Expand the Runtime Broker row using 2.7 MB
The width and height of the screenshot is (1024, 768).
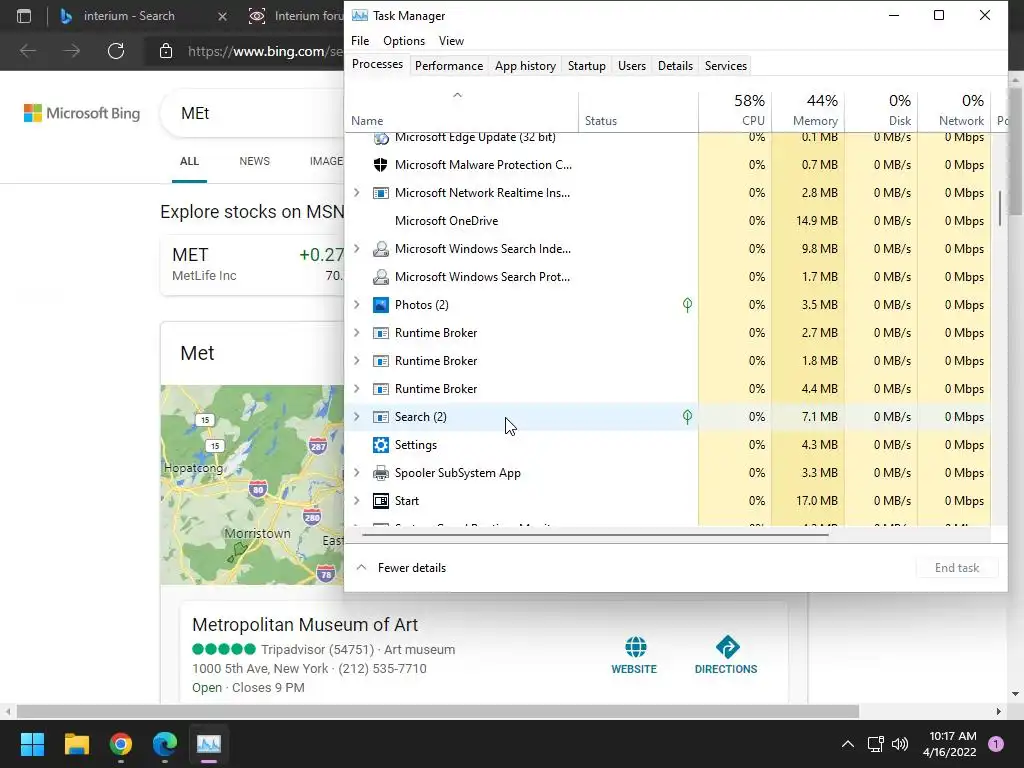[357, 333]
